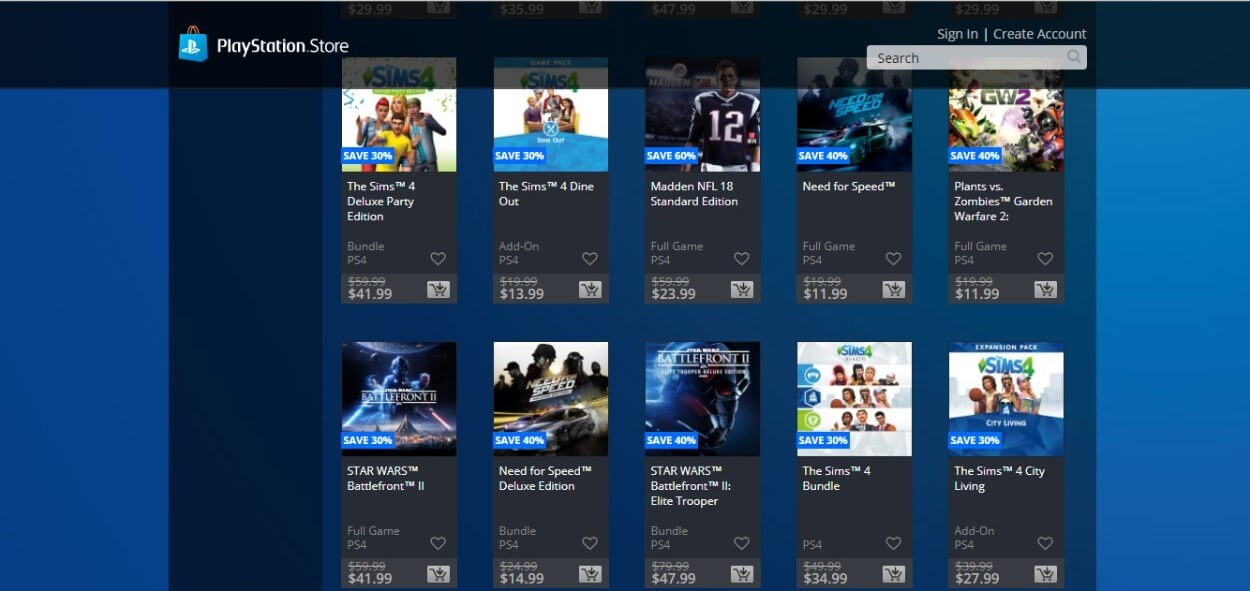Add Madden NFL 18 Standard Edition to cart
This screenshot has height=591, width=1250.
coord(741,290)
